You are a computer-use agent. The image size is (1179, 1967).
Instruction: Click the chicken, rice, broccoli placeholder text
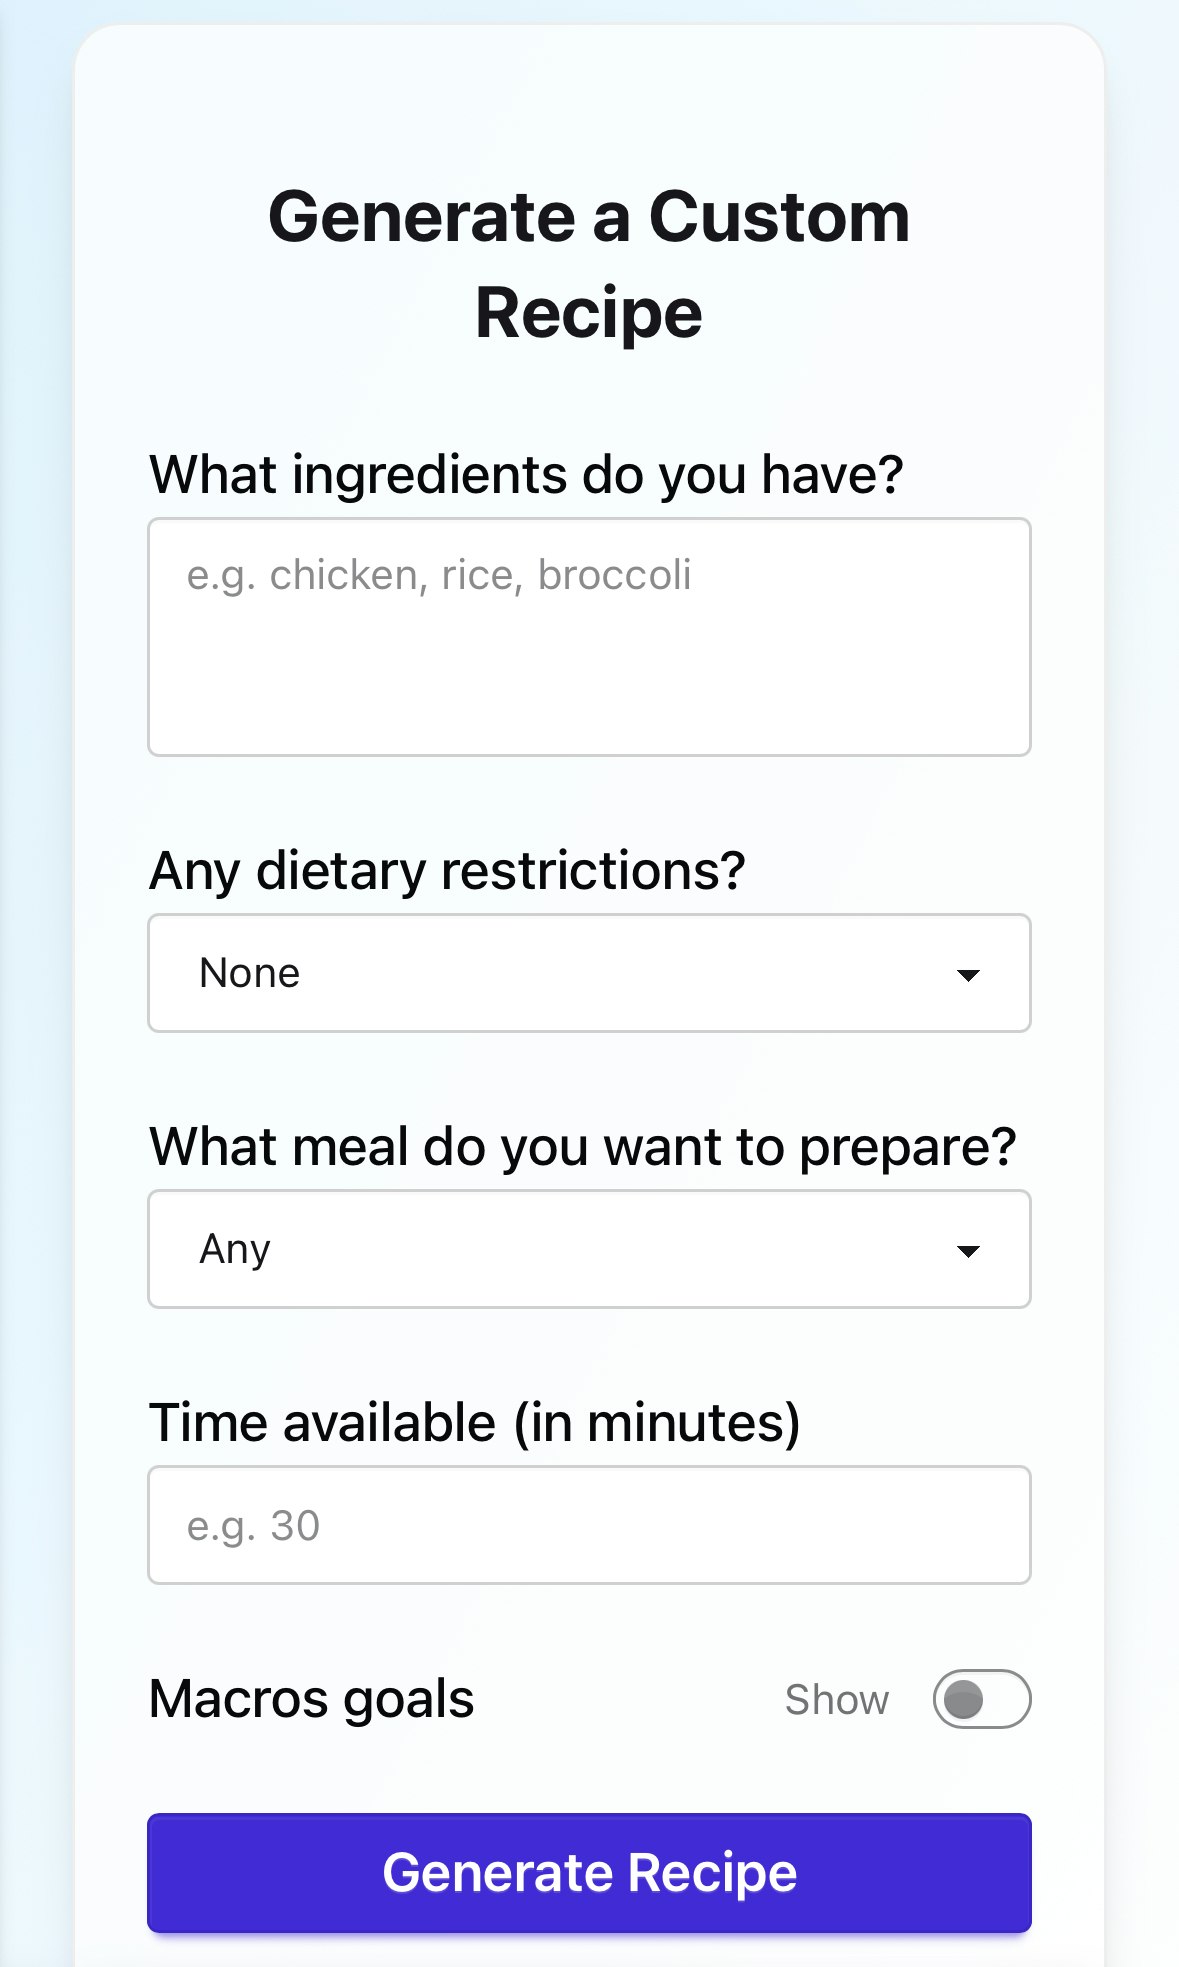[439, 576]
